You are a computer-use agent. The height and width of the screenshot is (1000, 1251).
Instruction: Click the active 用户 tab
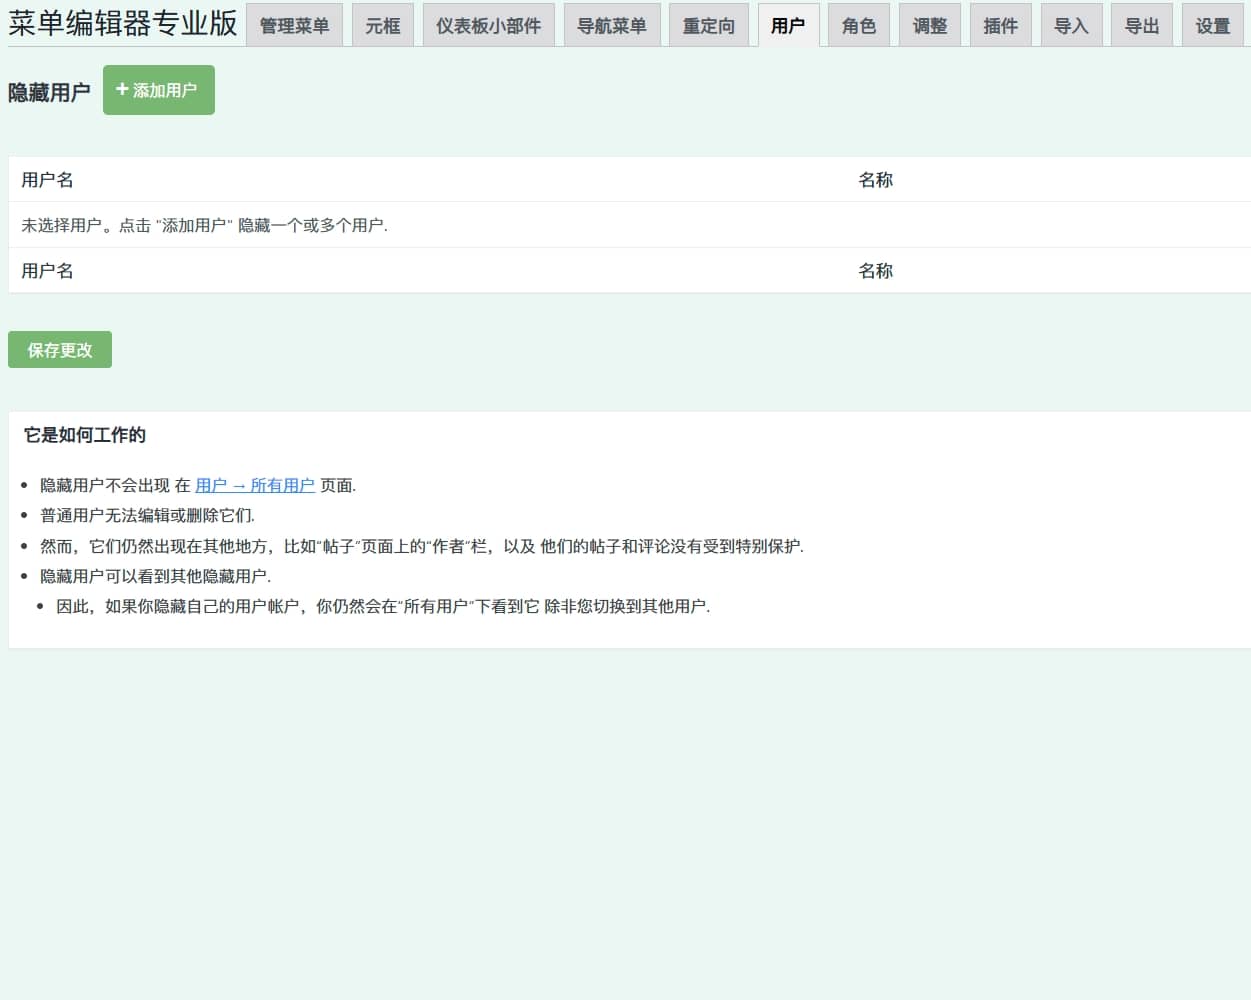click(x=788, y=26)
